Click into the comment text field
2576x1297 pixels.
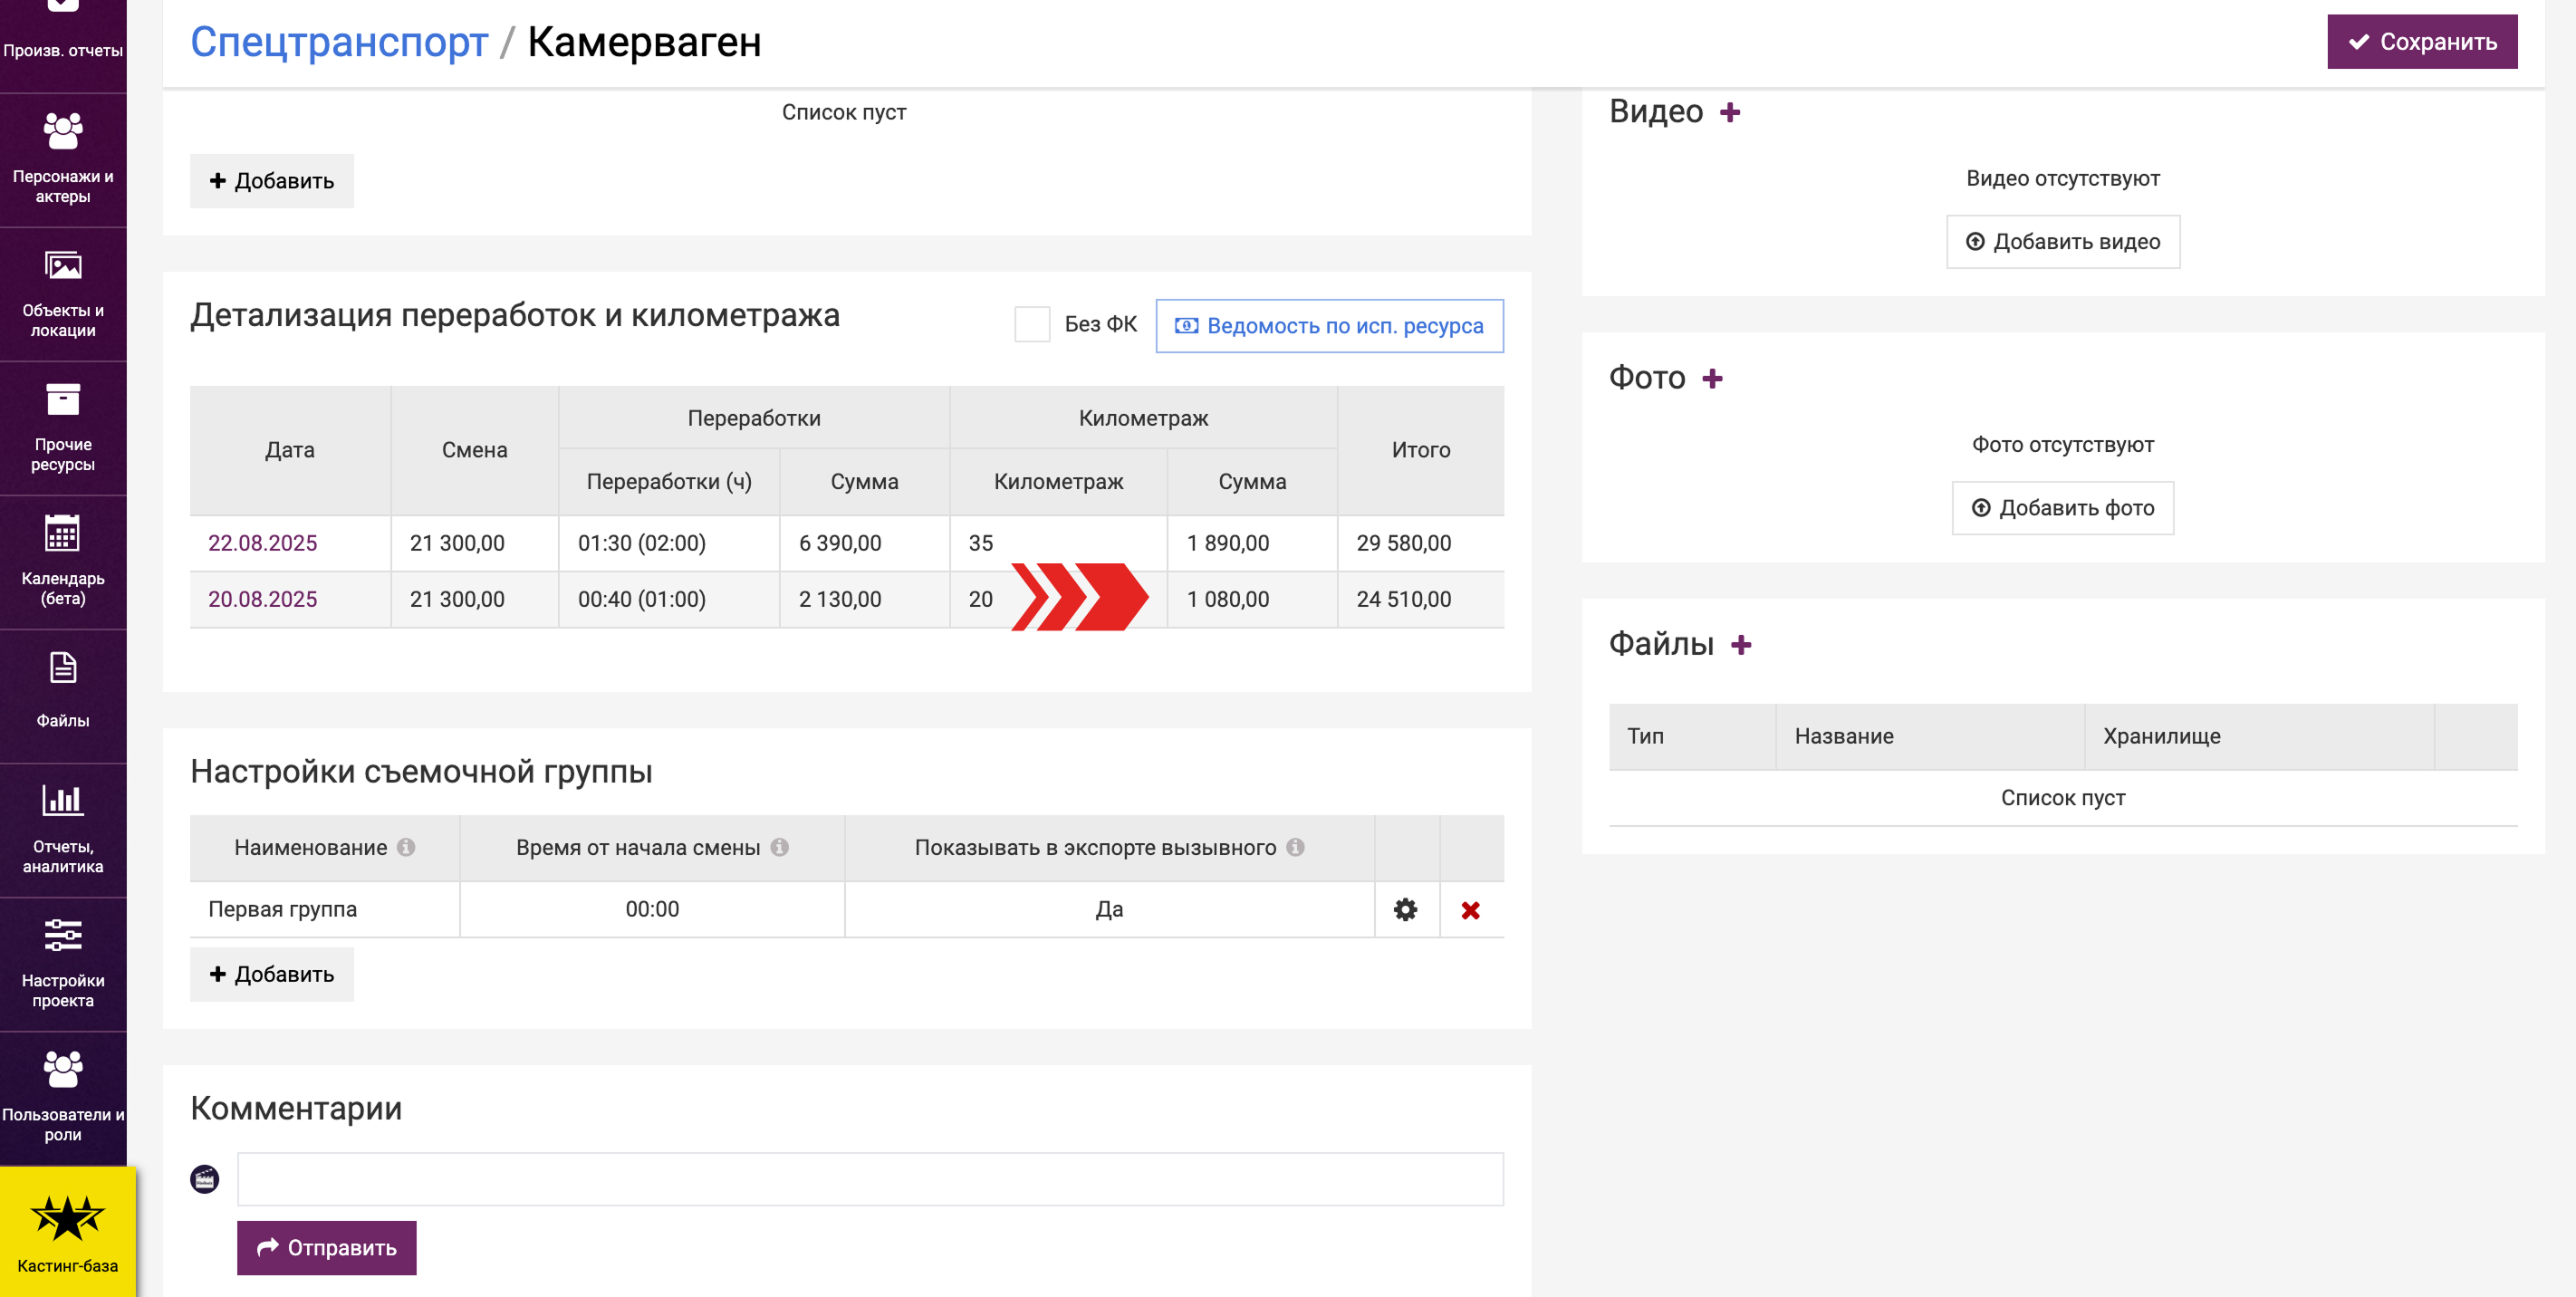click(x=869, y=1179)
